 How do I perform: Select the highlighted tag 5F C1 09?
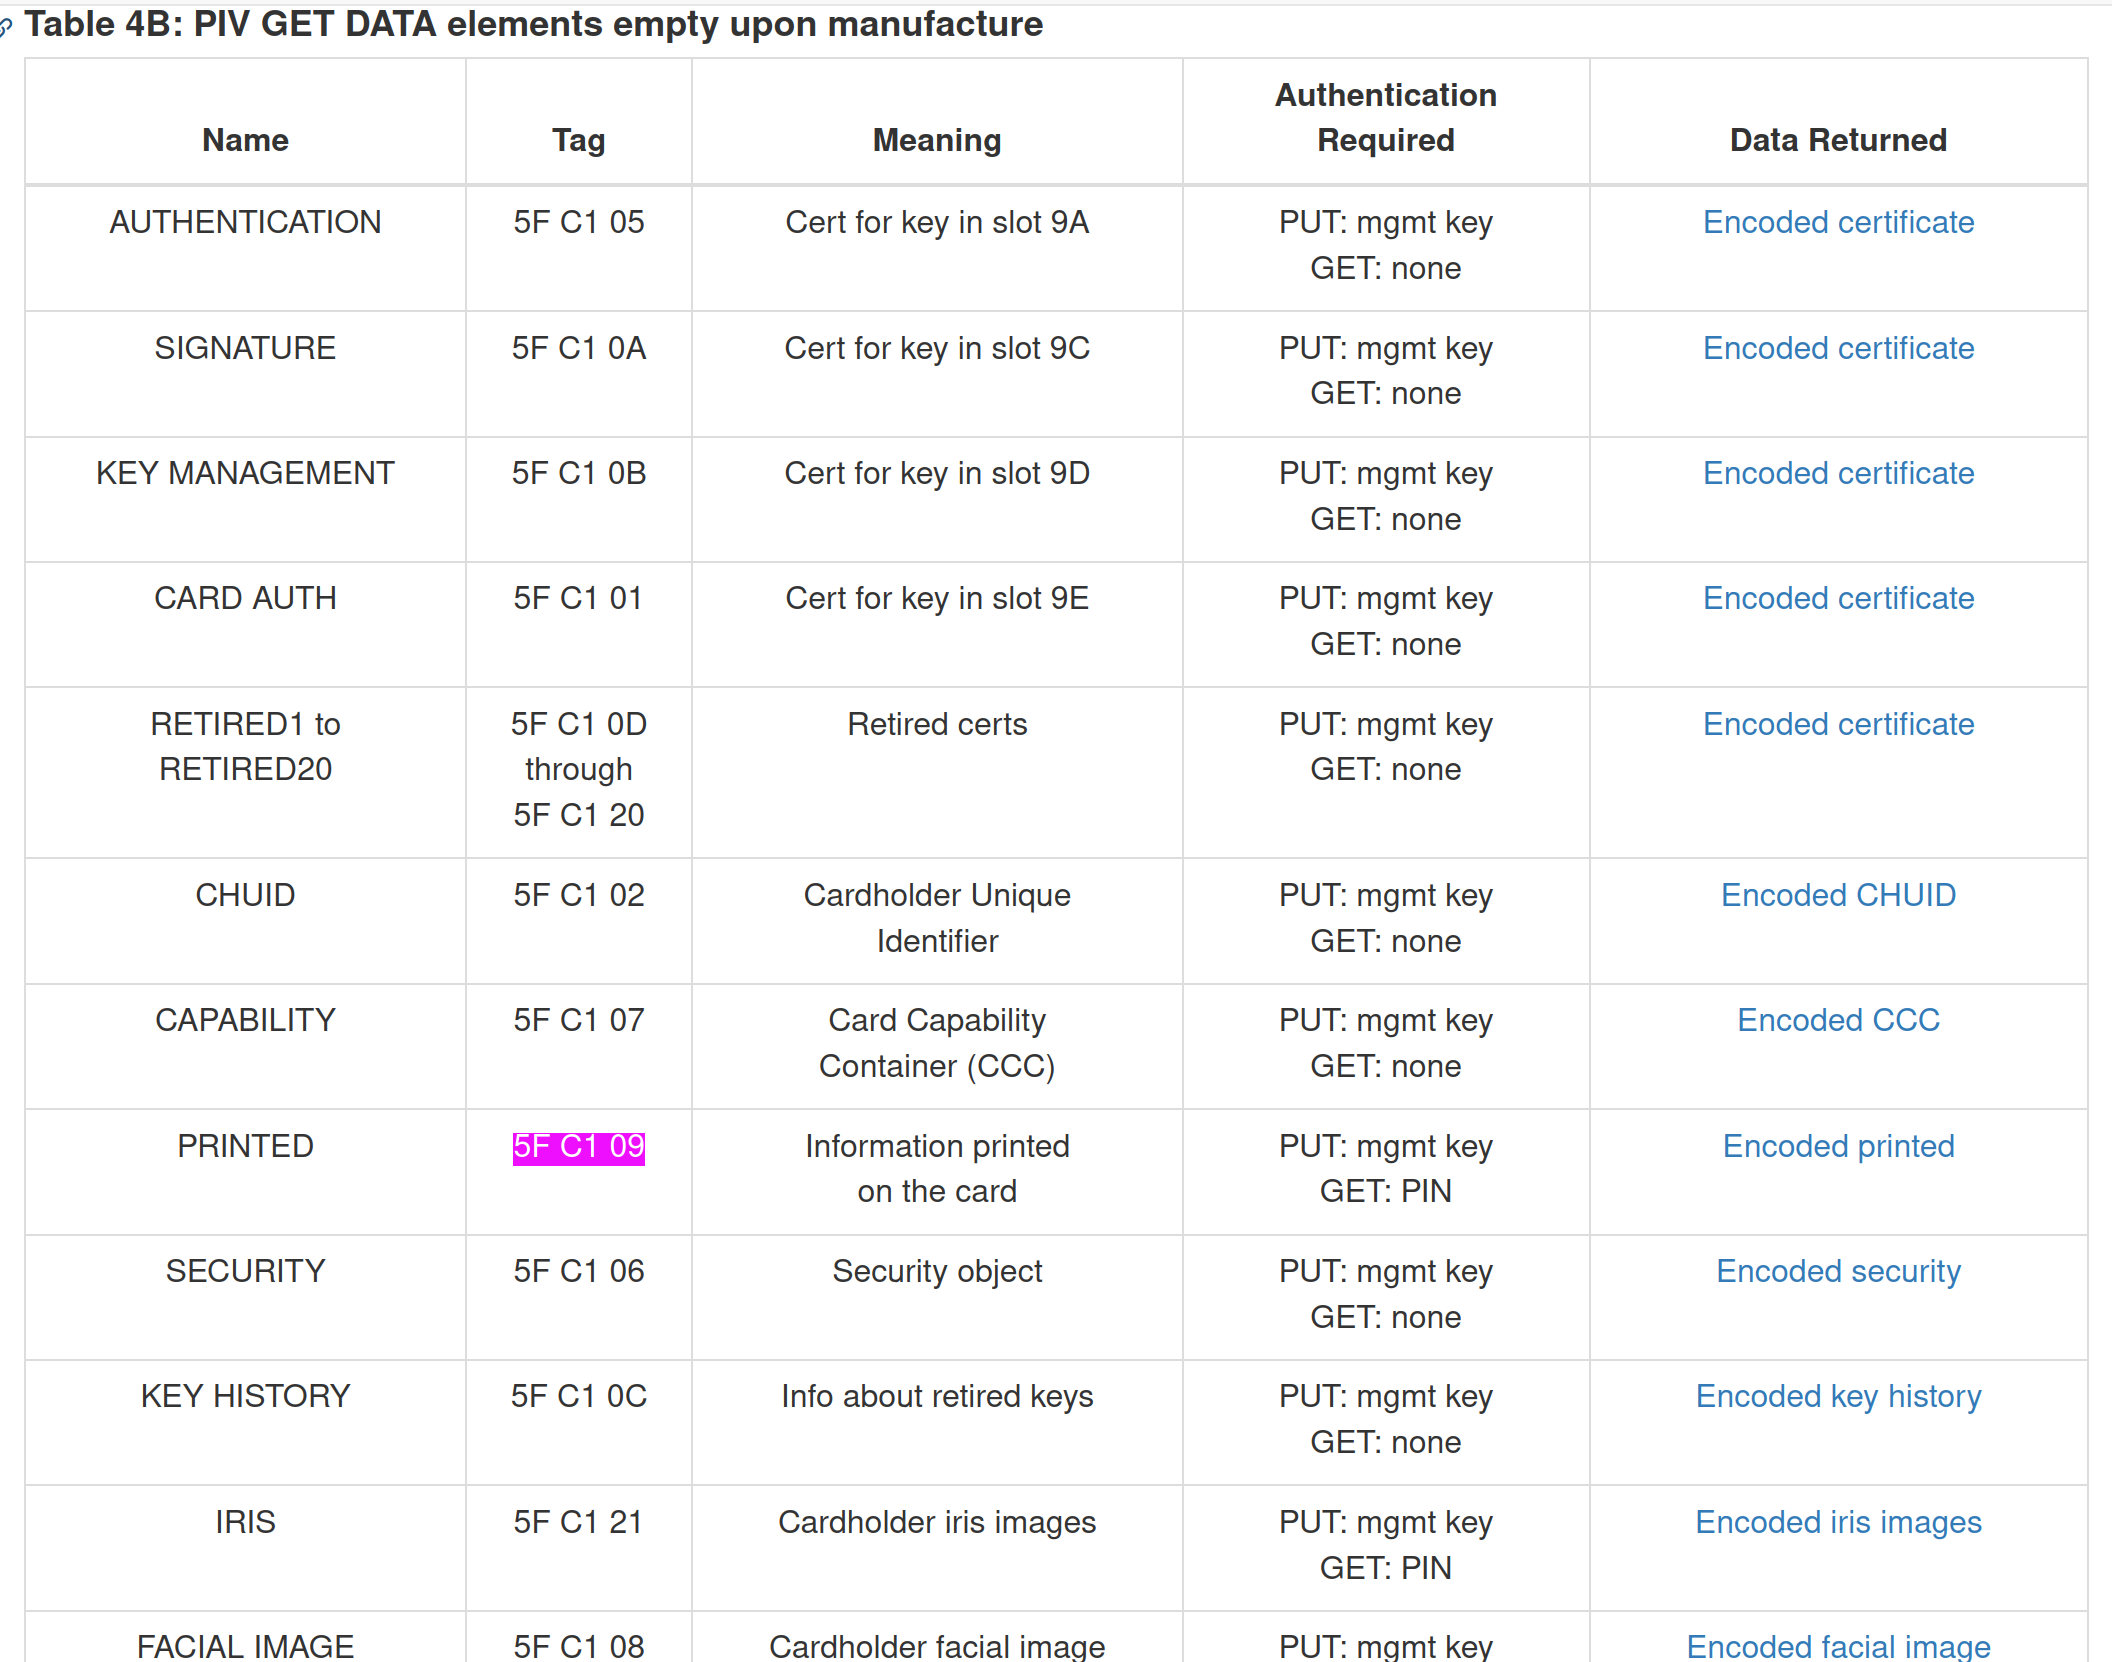click(x=578, y=1147)
